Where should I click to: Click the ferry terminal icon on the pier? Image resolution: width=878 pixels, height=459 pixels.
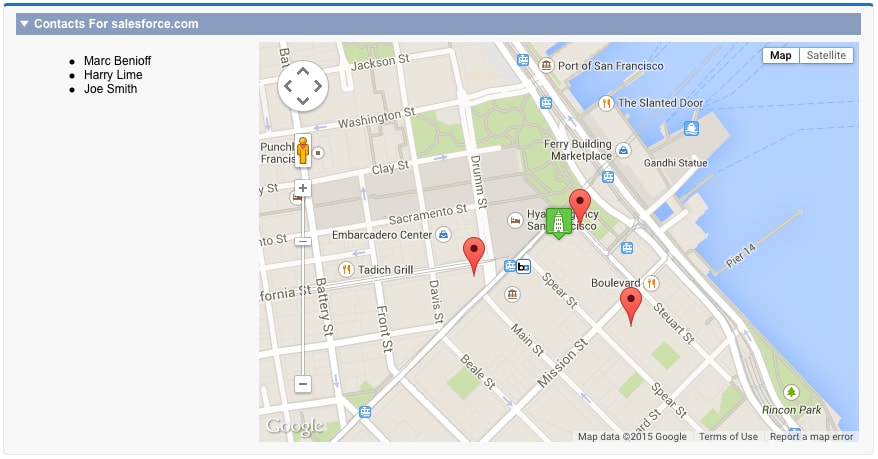692,128
